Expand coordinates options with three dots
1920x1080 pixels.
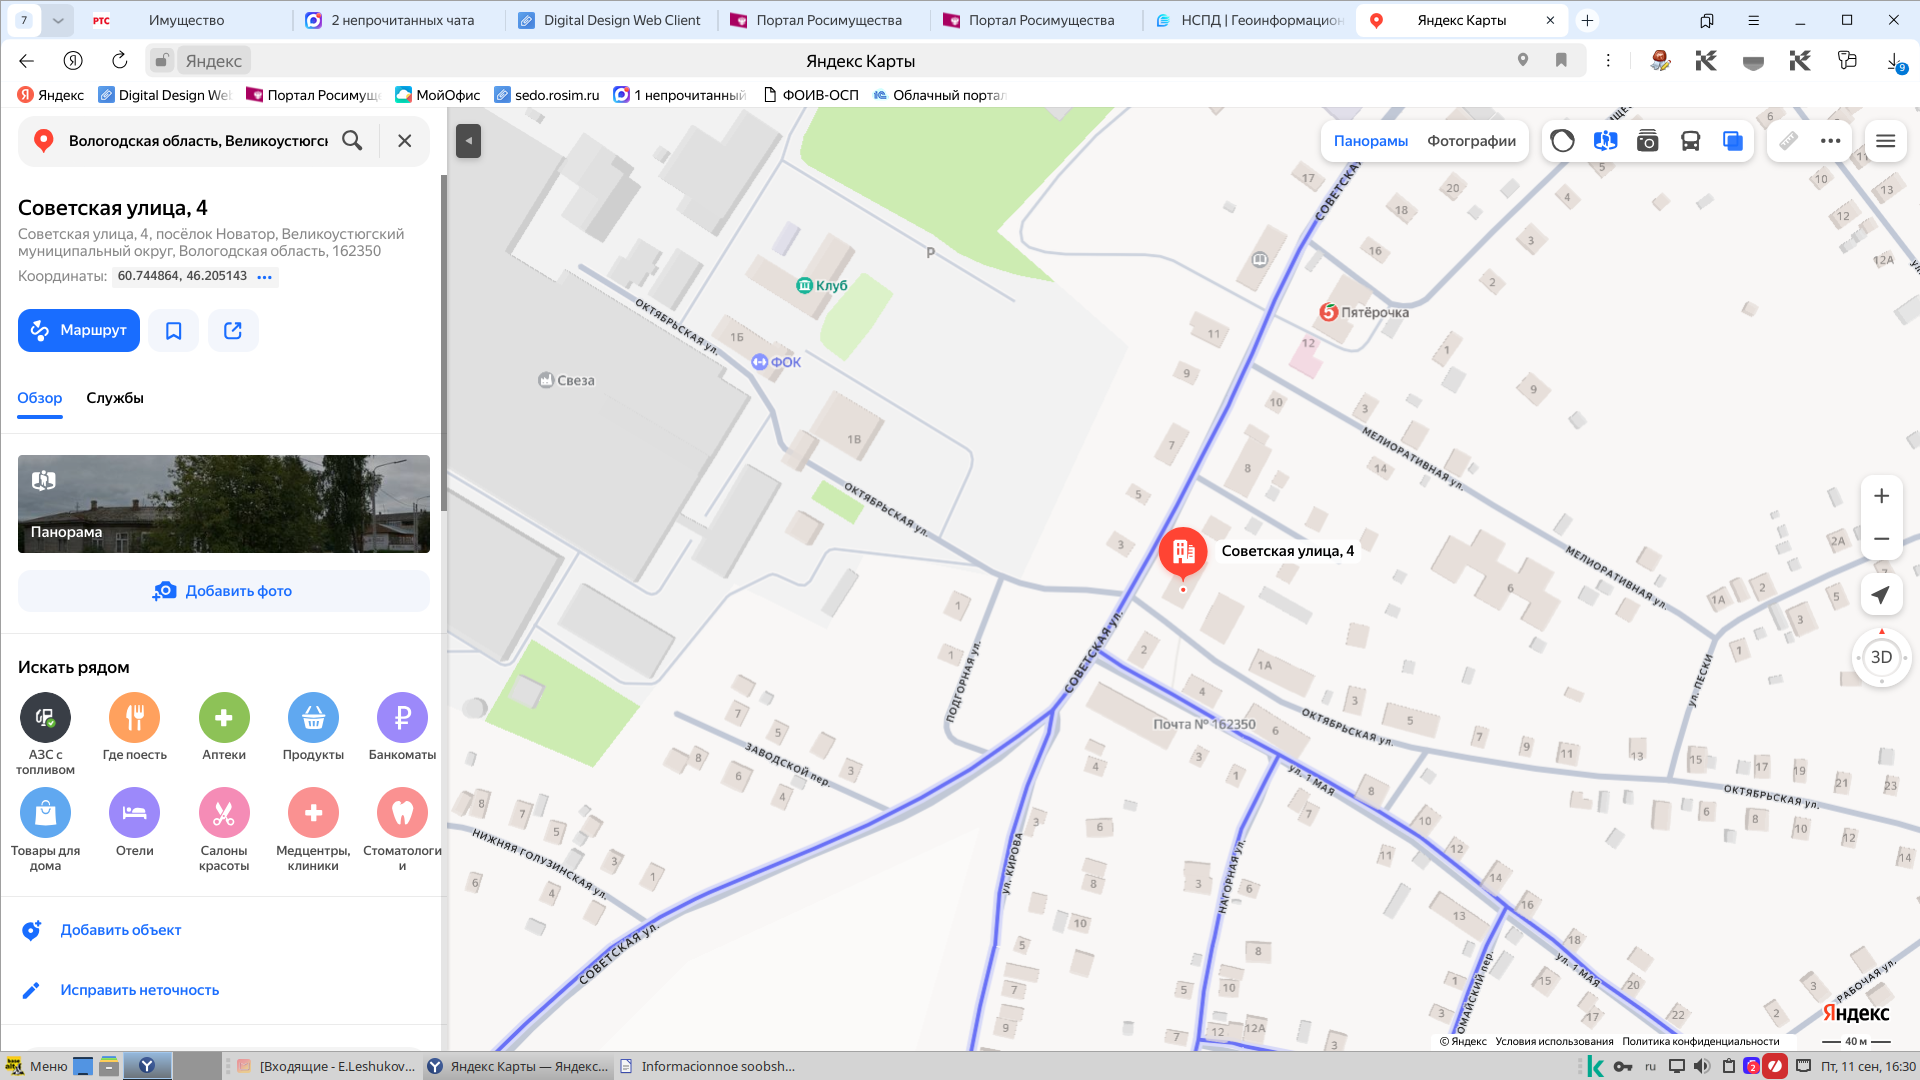265,277
